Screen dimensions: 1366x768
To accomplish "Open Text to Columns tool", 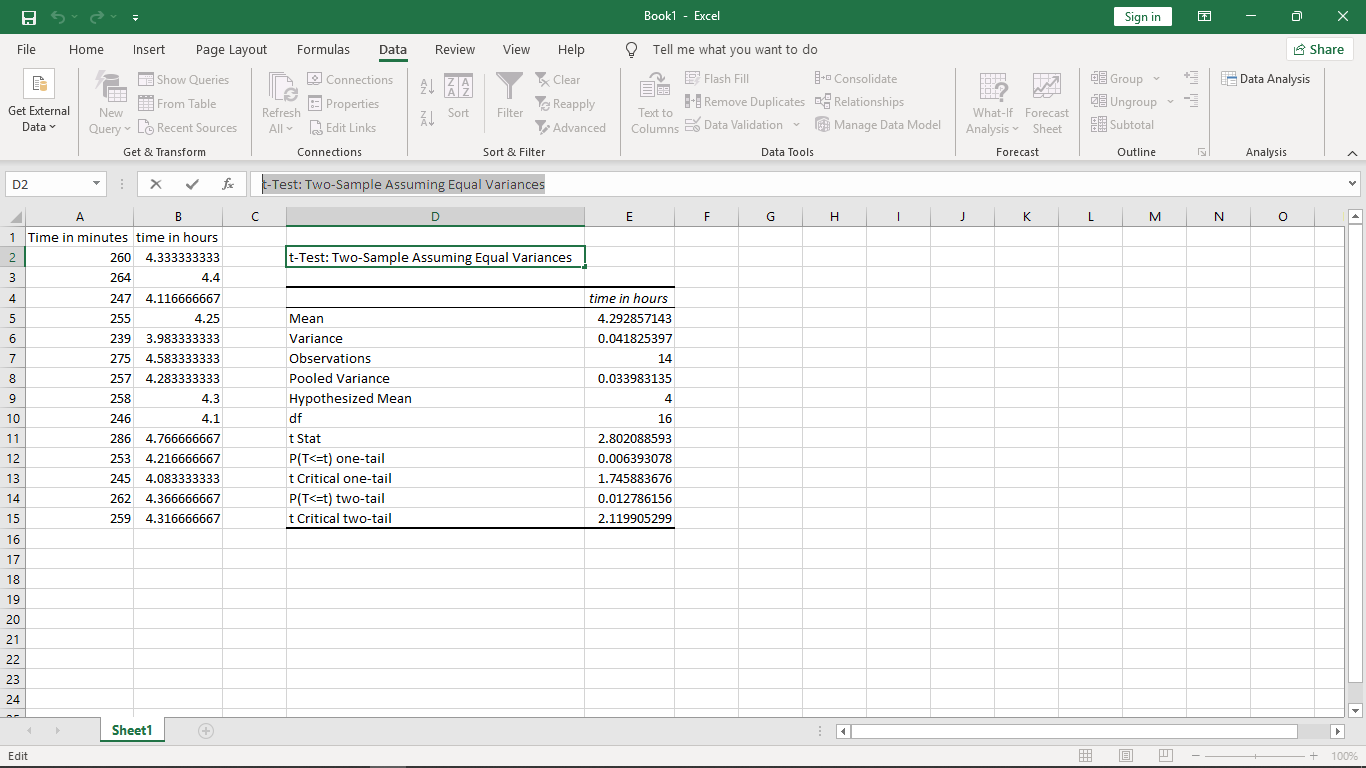I will (x=655, y=103).
